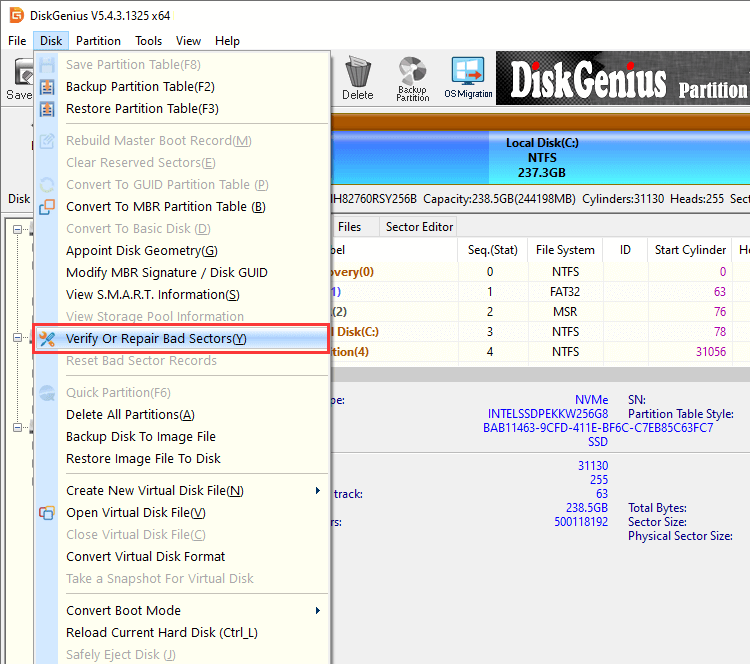This screenshot has height=664, width=750.
Task: Click the Restore Partition Table menu icon
Action: click(47, 109)
